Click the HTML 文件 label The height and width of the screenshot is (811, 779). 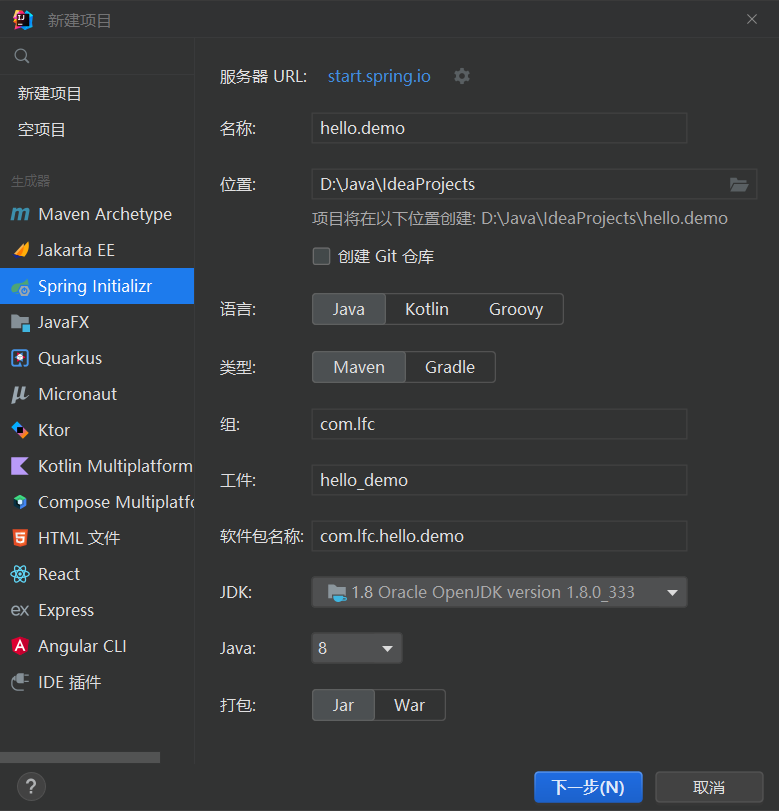(x=79, y=538)
